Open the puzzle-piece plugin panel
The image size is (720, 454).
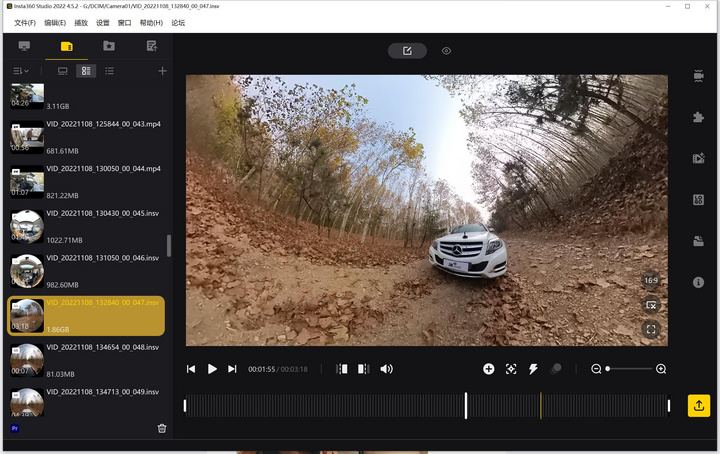(x=698, y=117)
